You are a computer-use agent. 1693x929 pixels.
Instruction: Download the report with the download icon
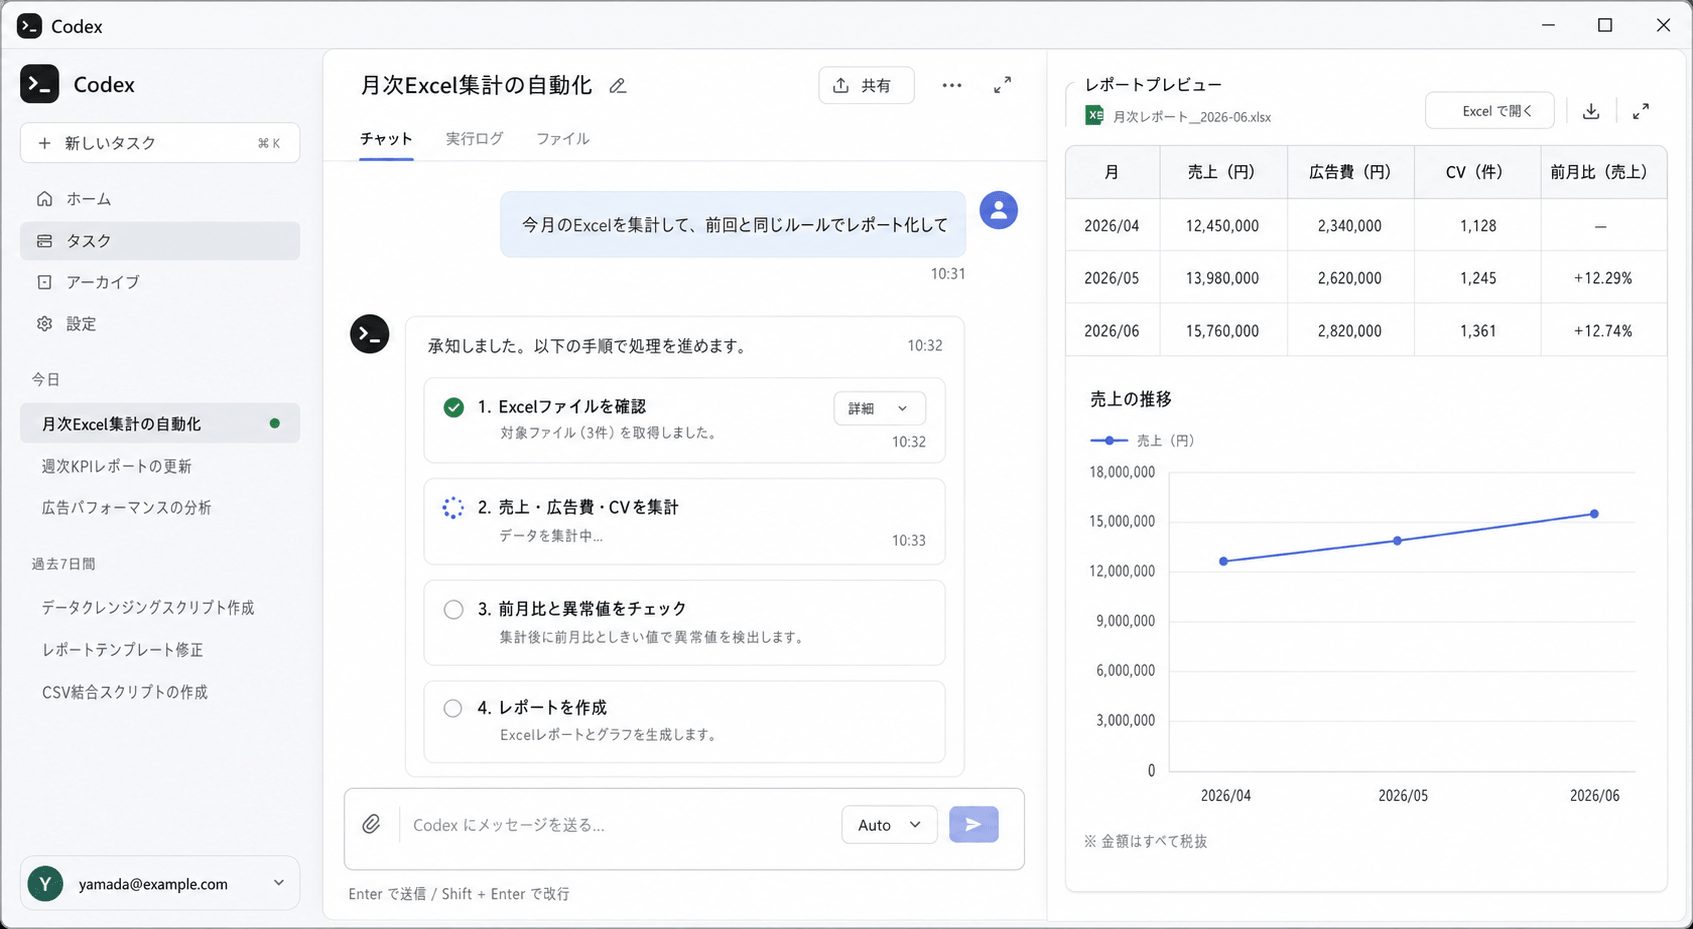tap(1591, 111)
